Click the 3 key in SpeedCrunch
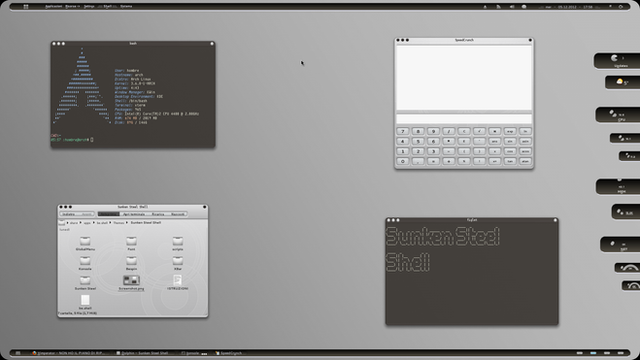Viewport: 640px width, 360px height. [433, 151]
